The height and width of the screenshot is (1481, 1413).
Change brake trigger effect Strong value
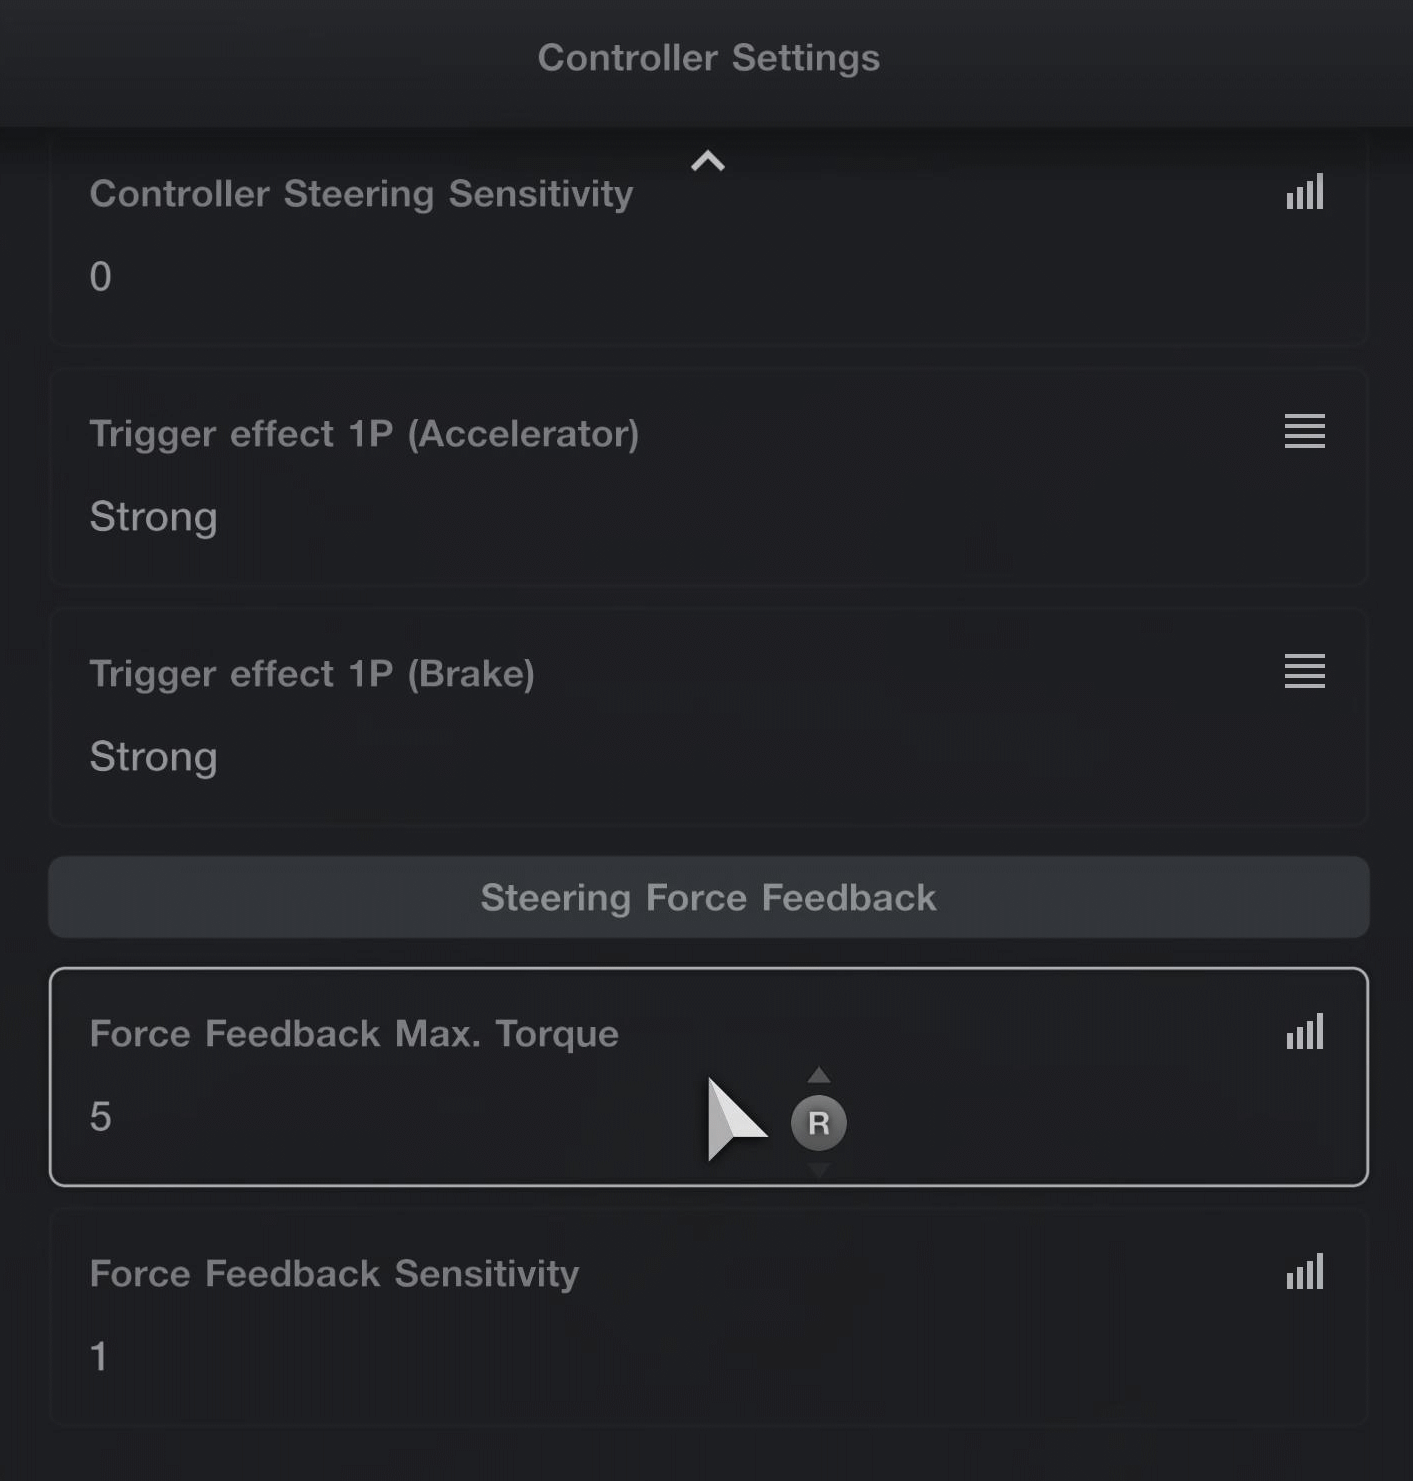153,757
